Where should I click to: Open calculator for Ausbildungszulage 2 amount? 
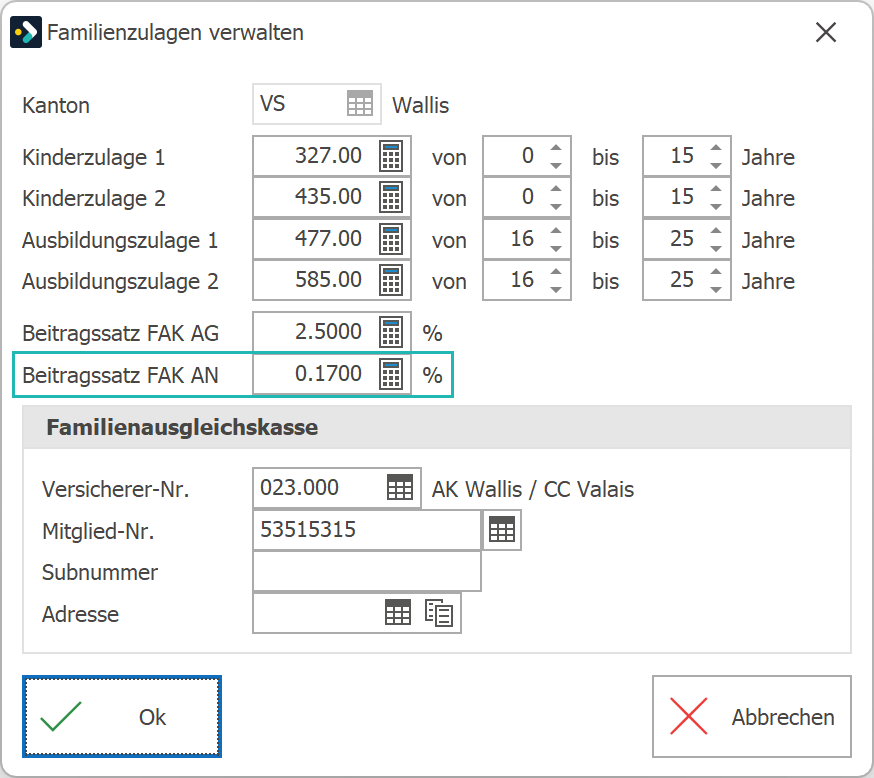pyautogui.click(x=391, y=281)
